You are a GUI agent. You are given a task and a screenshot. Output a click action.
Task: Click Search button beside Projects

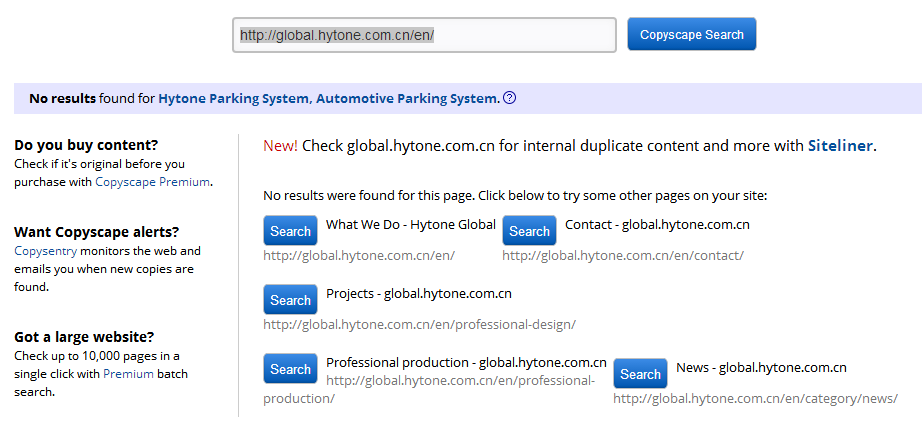click(290, 300)
